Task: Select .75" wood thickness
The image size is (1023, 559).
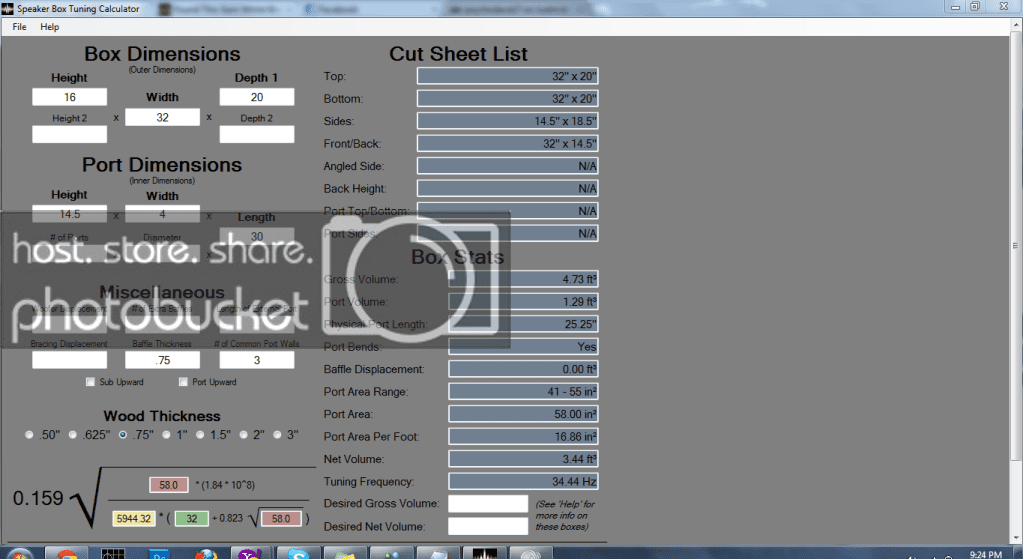Action: coord(123,434)
